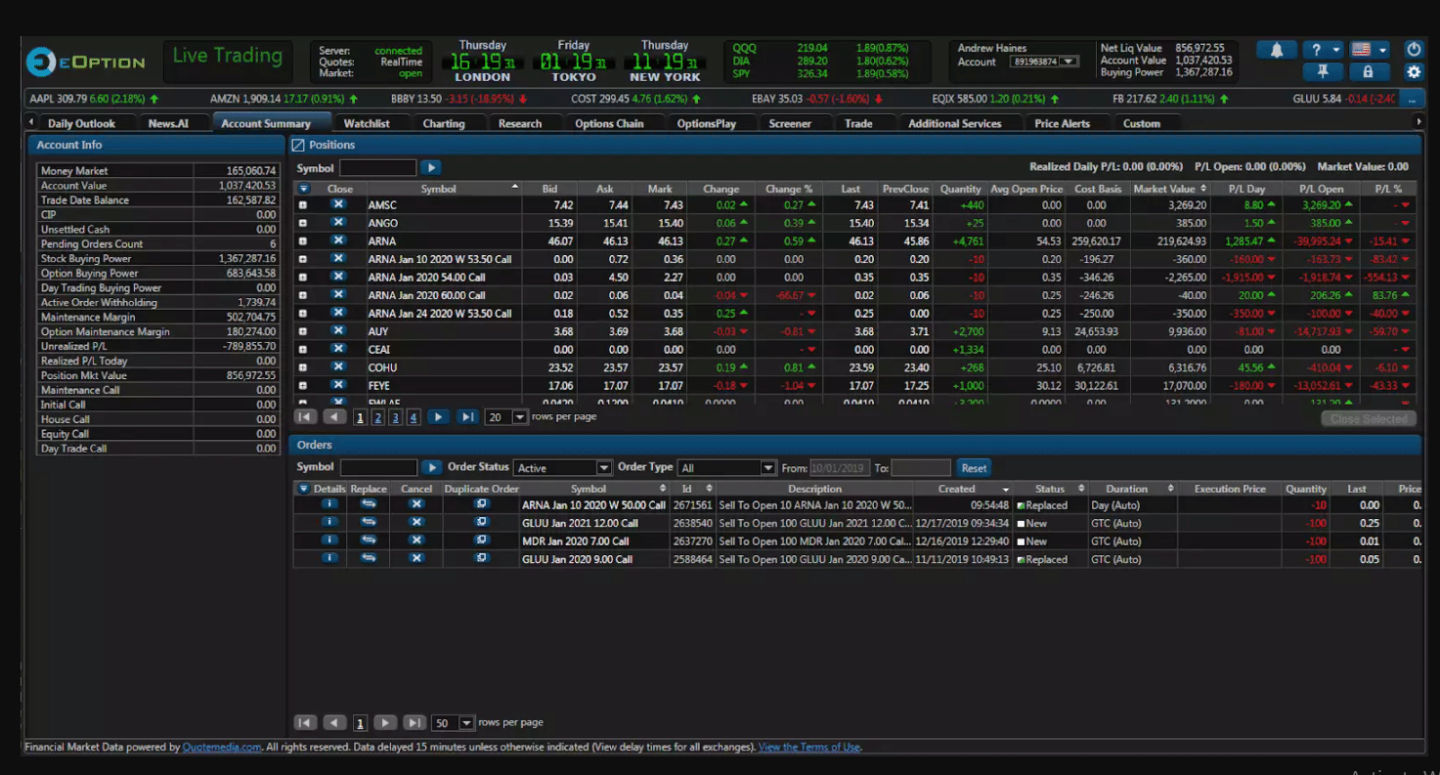The height and width of the screenshot is (775, 1440).
Task: Open the OptionsPlay tab
Action: pyautogui.click(x=706, y=123)
